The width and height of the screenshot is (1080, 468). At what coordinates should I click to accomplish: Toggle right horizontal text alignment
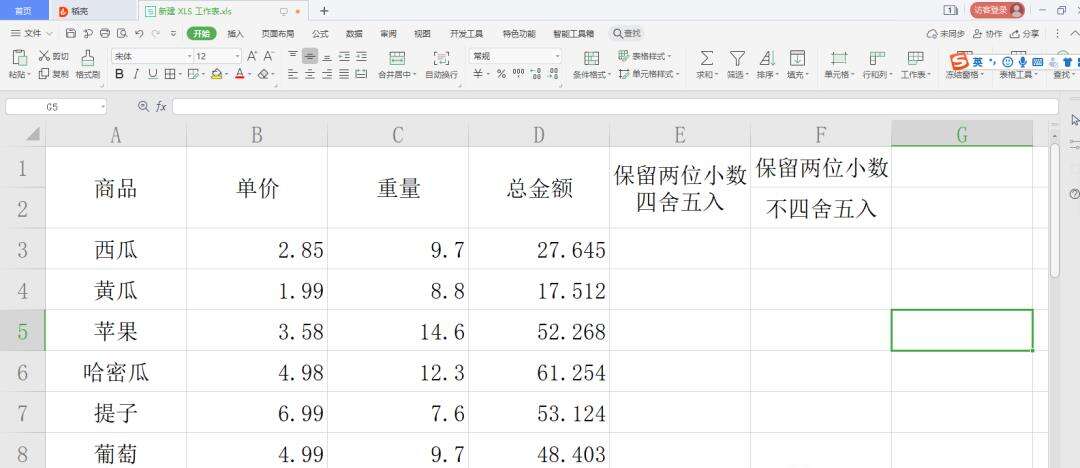pyautogui.click(x=327, y=74)
